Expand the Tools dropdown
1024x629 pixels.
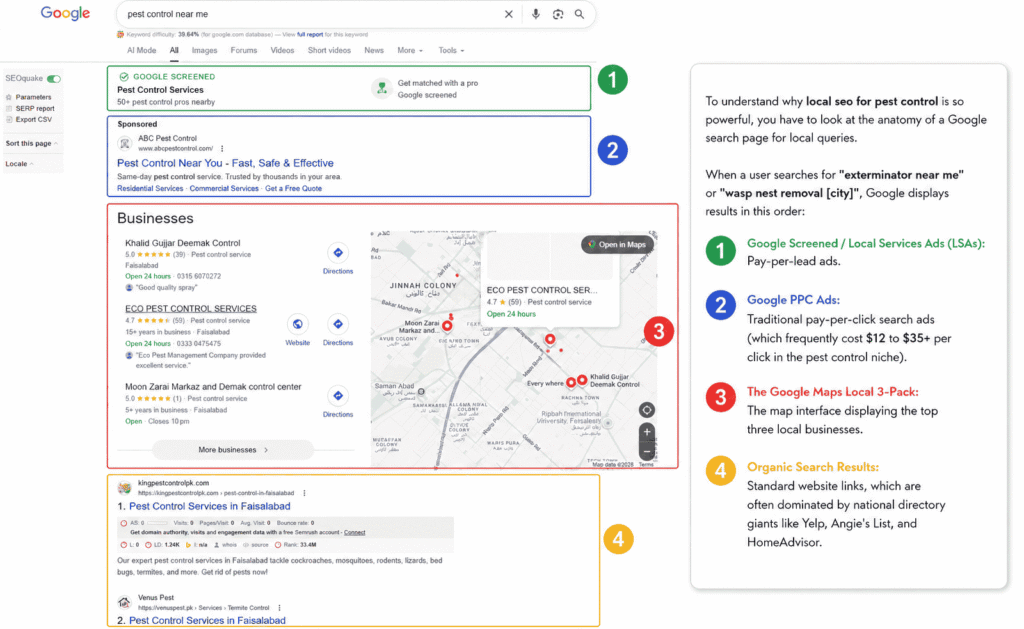click(x=451, y=50)
